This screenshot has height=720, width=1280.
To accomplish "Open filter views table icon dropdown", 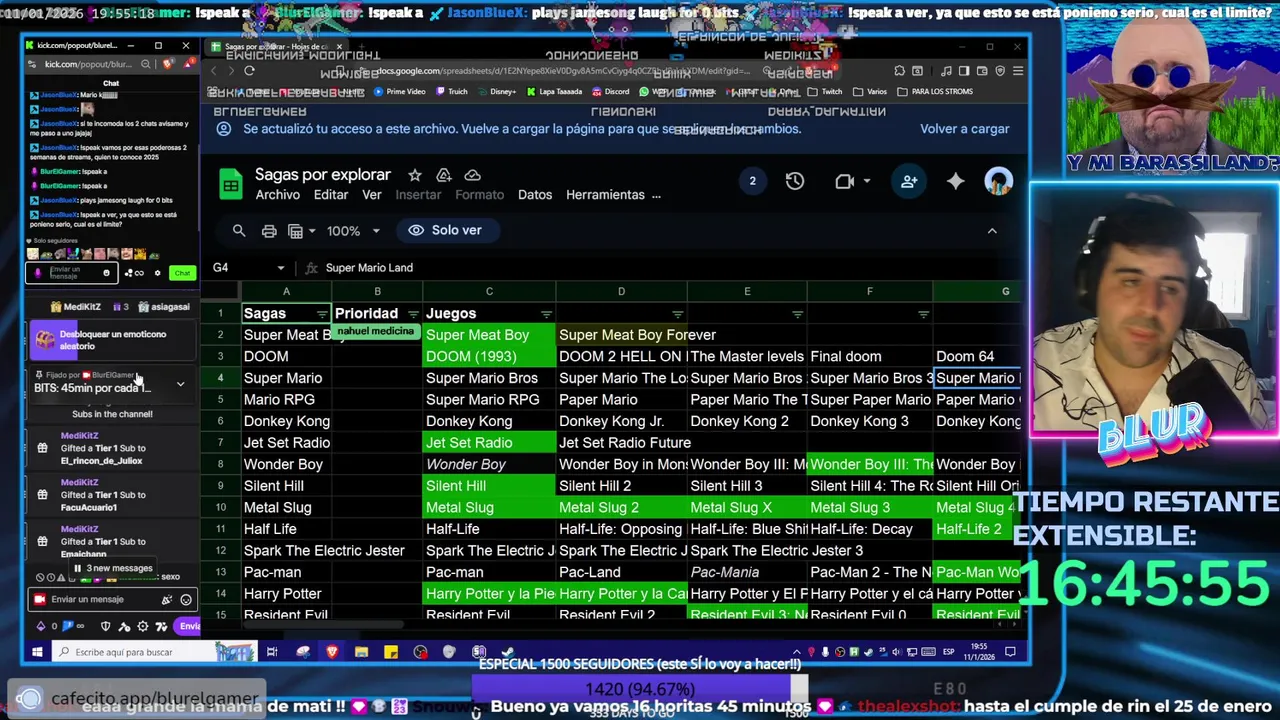I will (x=301, y=231).
